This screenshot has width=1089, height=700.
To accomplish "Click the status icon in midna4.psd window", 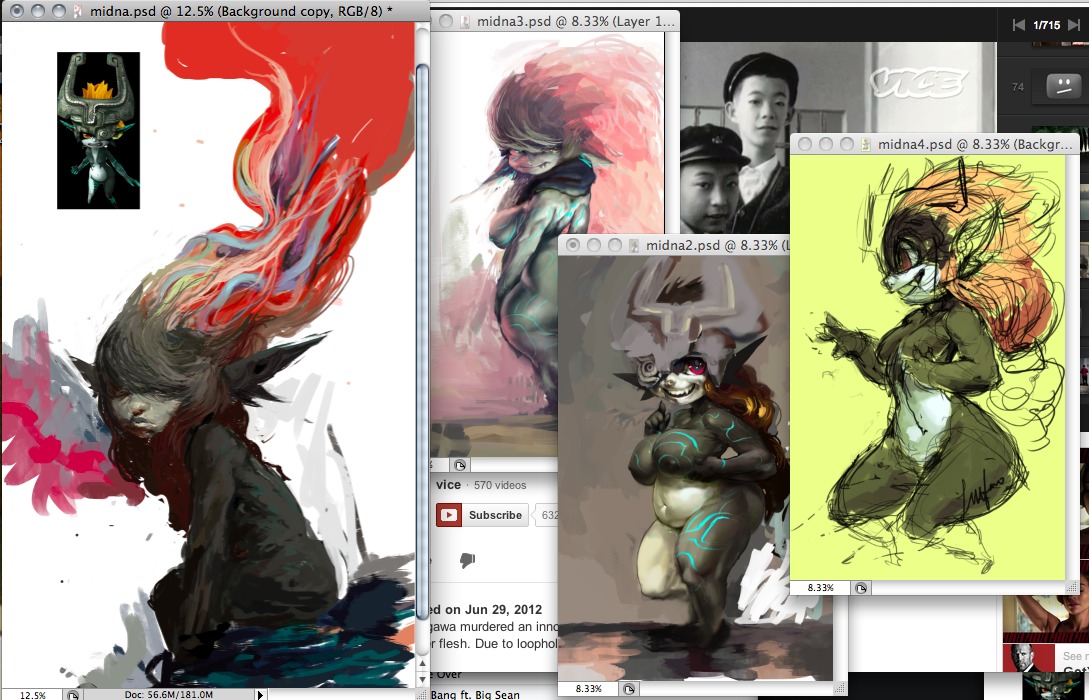I will 861,588.
